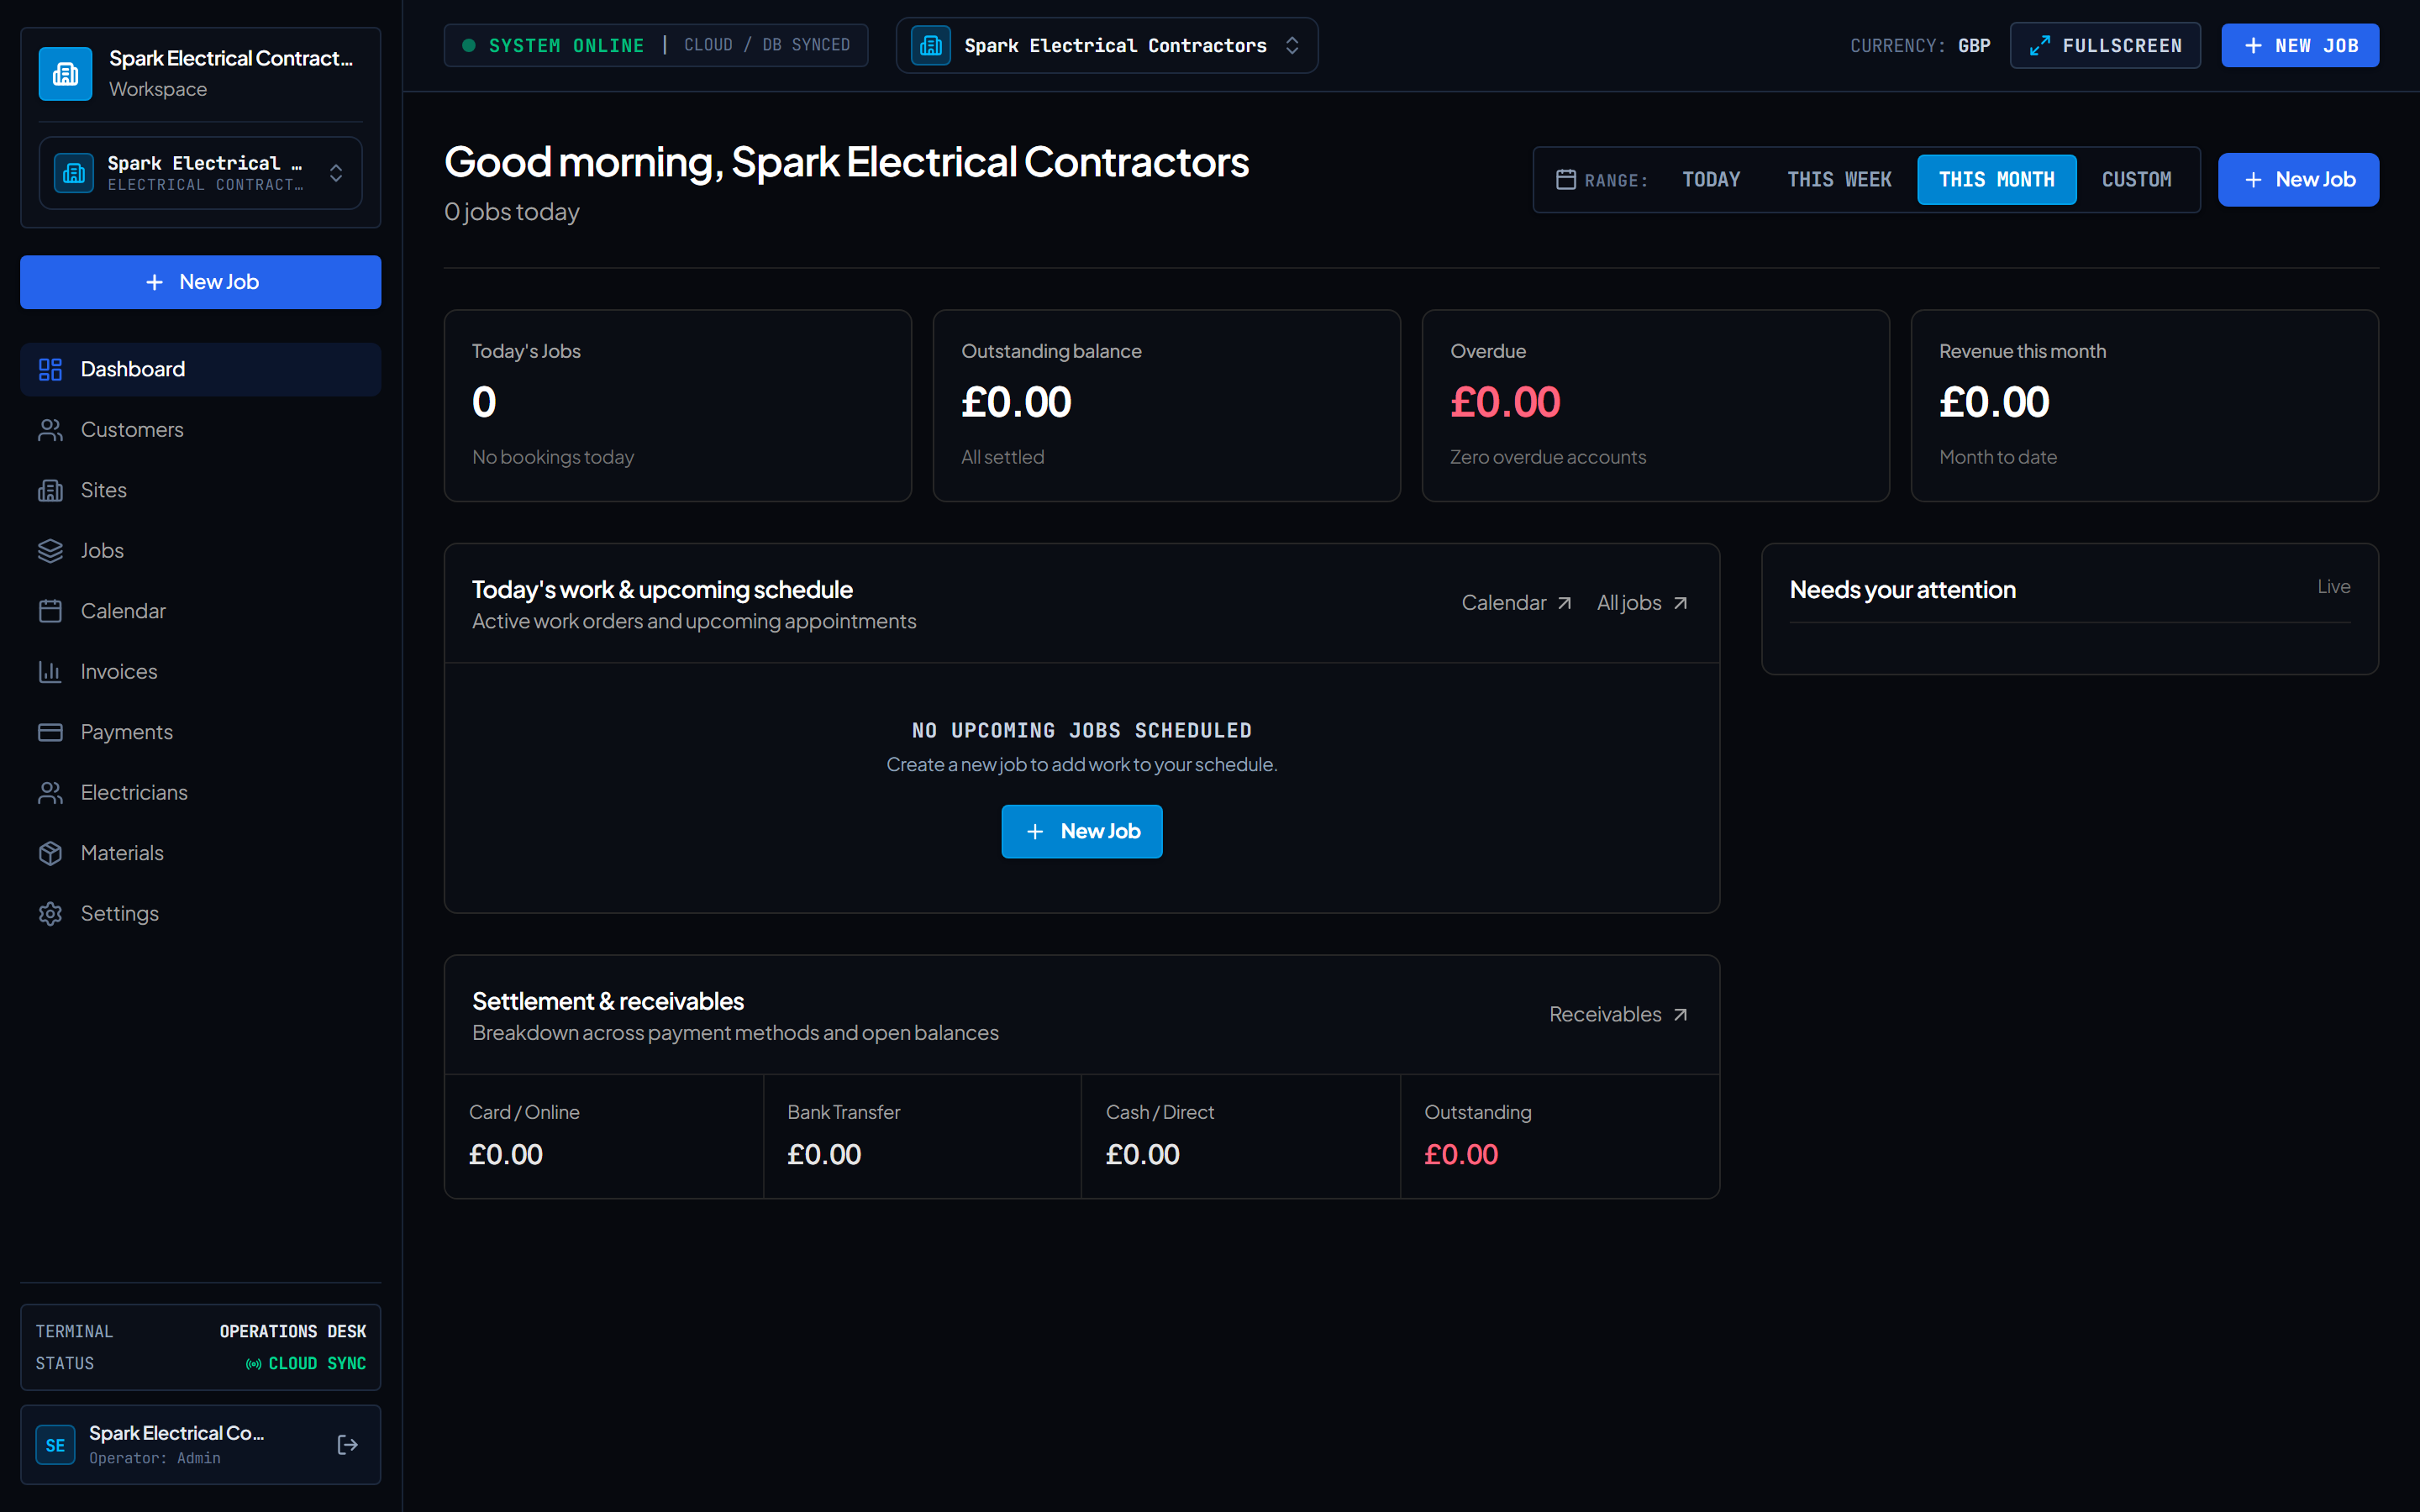Open the Calendar link in schedule panel
The width and height of the screenshot is (2420, 1512).
tap(1517, 603)
